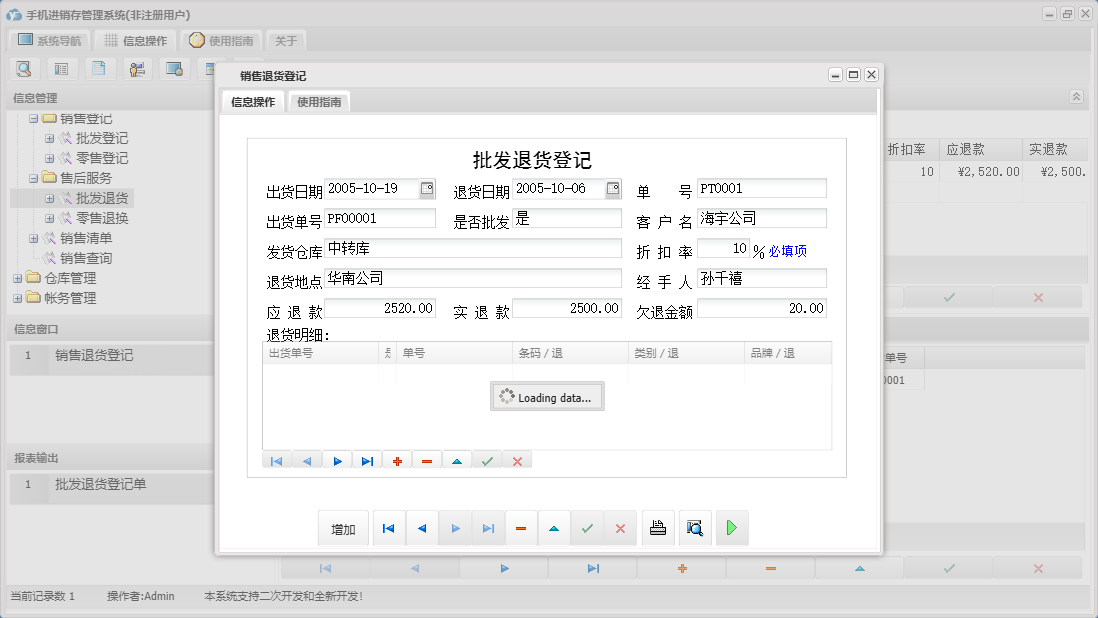
Task: Click the document icon in the main toolbar
Action: point(98,68)
